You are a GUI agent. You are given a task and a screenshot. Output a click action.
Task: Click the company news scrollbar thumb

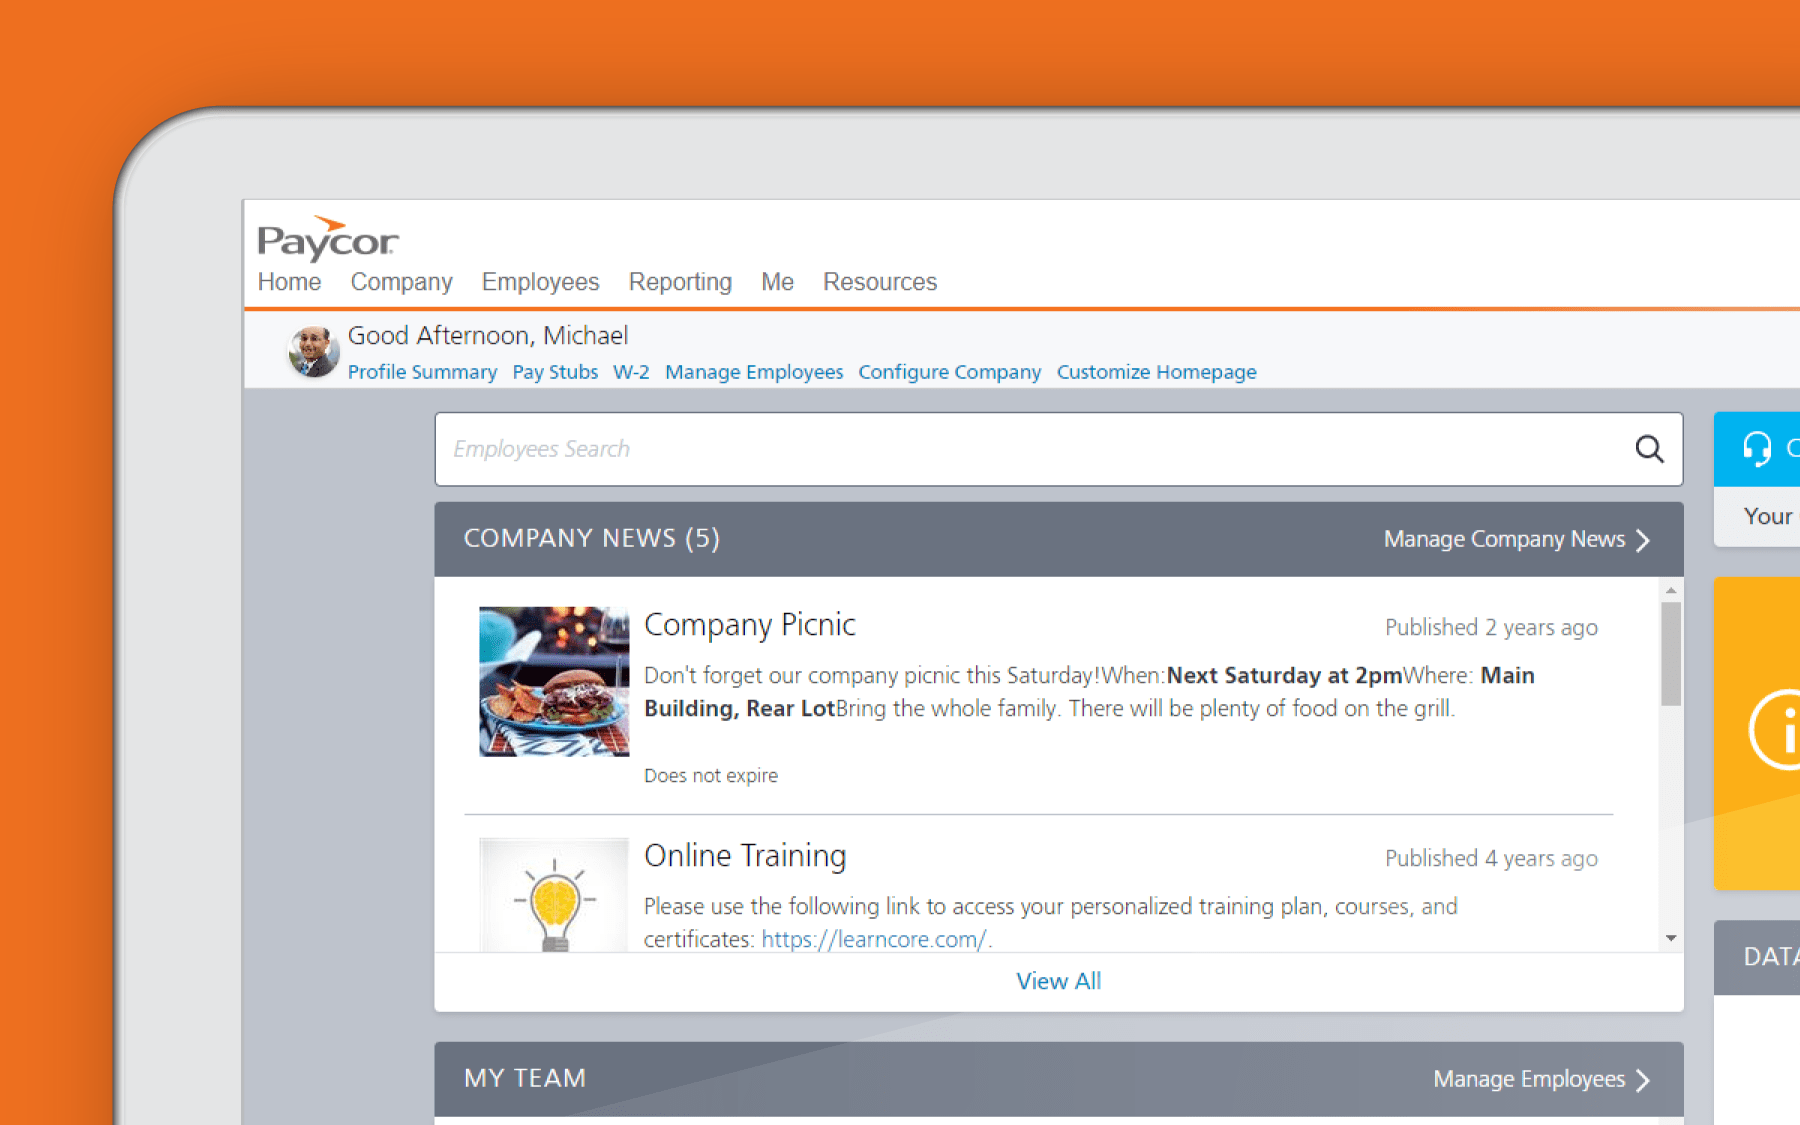click(1671, 654)
